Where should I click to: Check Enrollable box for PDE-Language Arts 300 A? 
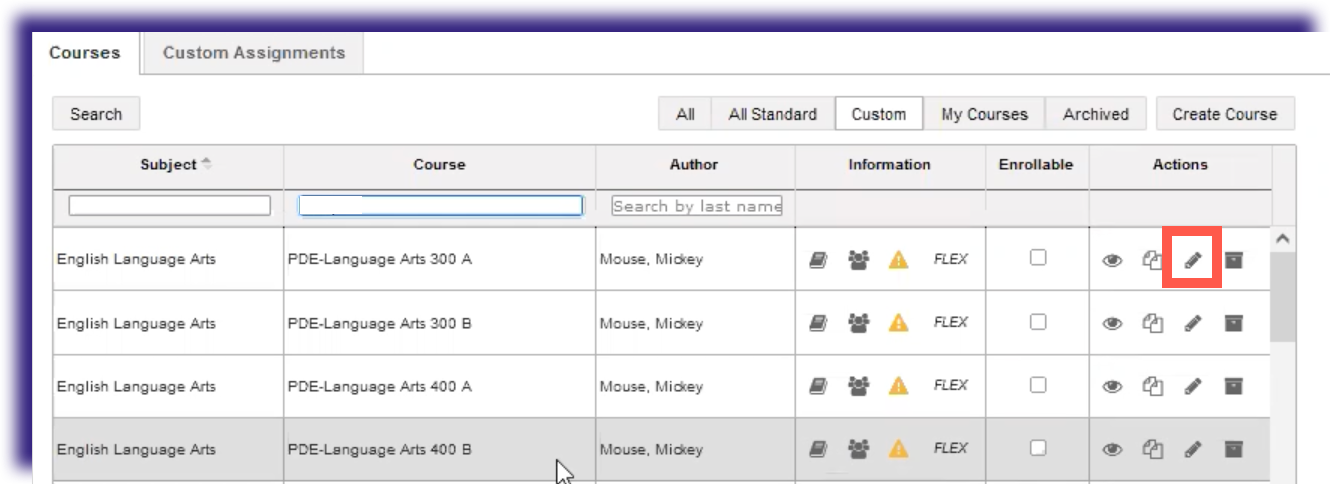point(1038,258)
